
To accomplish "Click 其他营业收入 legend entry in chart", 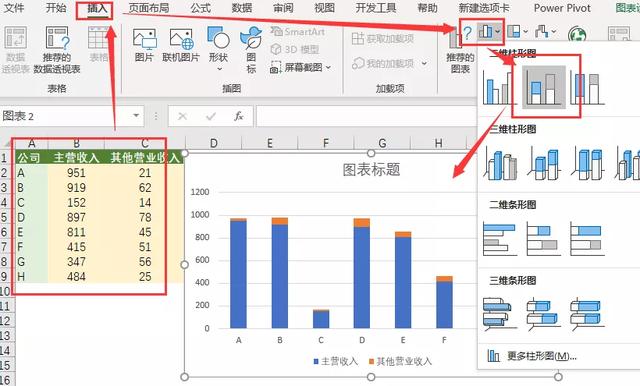I will tap(400, 362).
